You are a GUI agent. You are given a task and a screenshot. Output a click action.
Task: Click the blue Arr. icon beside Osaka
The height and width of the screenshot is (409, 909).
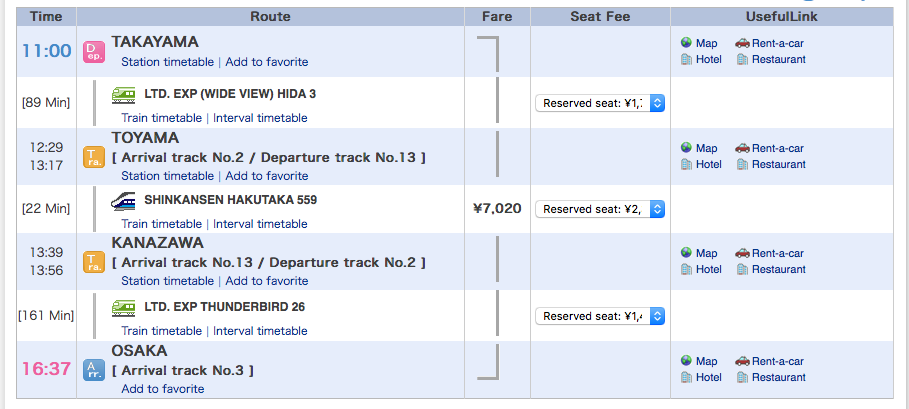pyautogui.click(x=93, y=369)
